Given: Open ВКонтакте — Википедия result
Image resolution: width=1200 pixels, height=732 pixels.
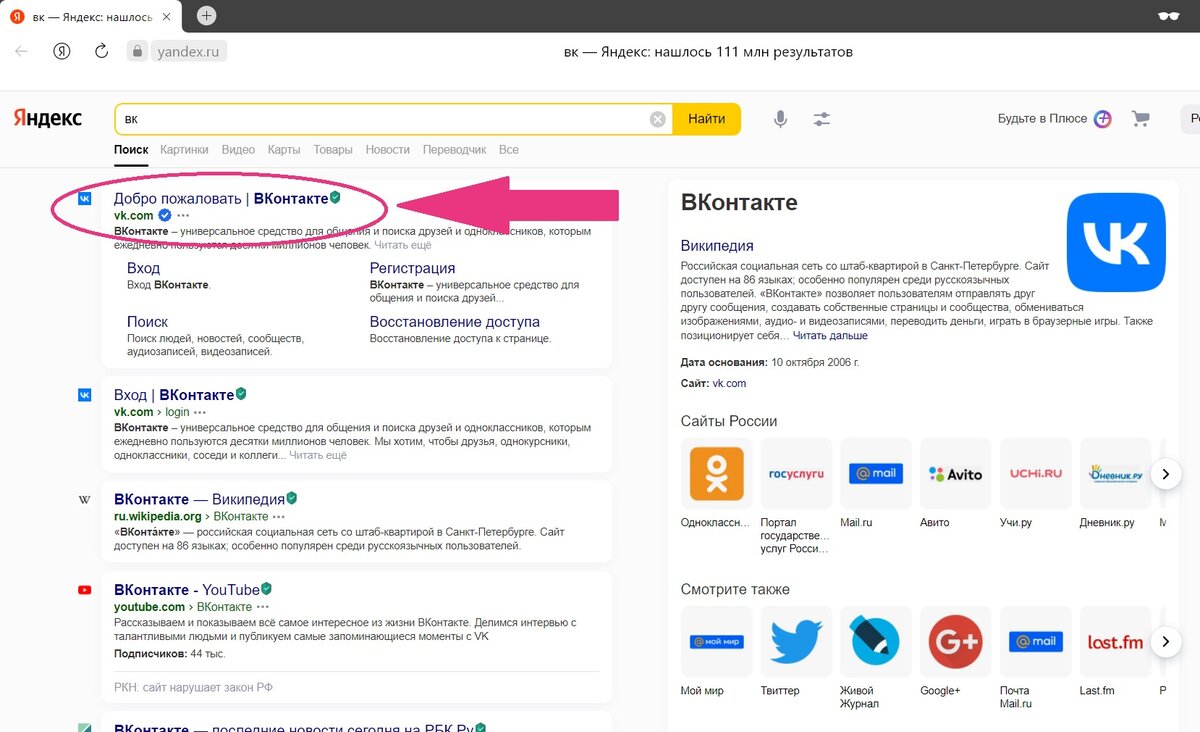Looking at the screenshot, I should pyautogui.click(x=199, y=498).
